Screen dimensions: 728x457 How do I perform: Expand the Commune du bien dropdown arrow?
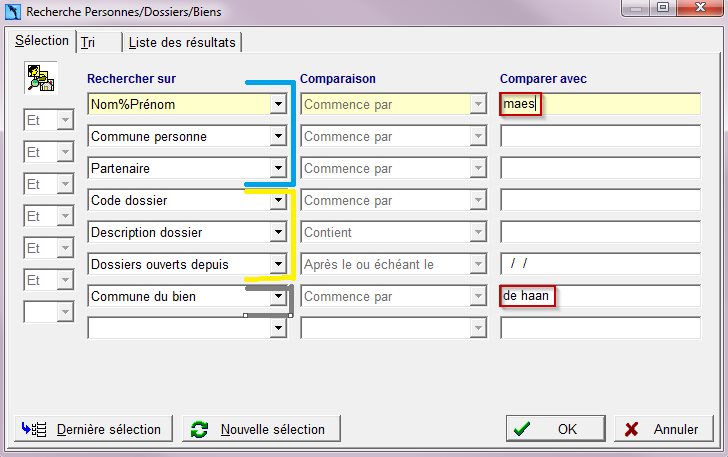coord(278,296)
